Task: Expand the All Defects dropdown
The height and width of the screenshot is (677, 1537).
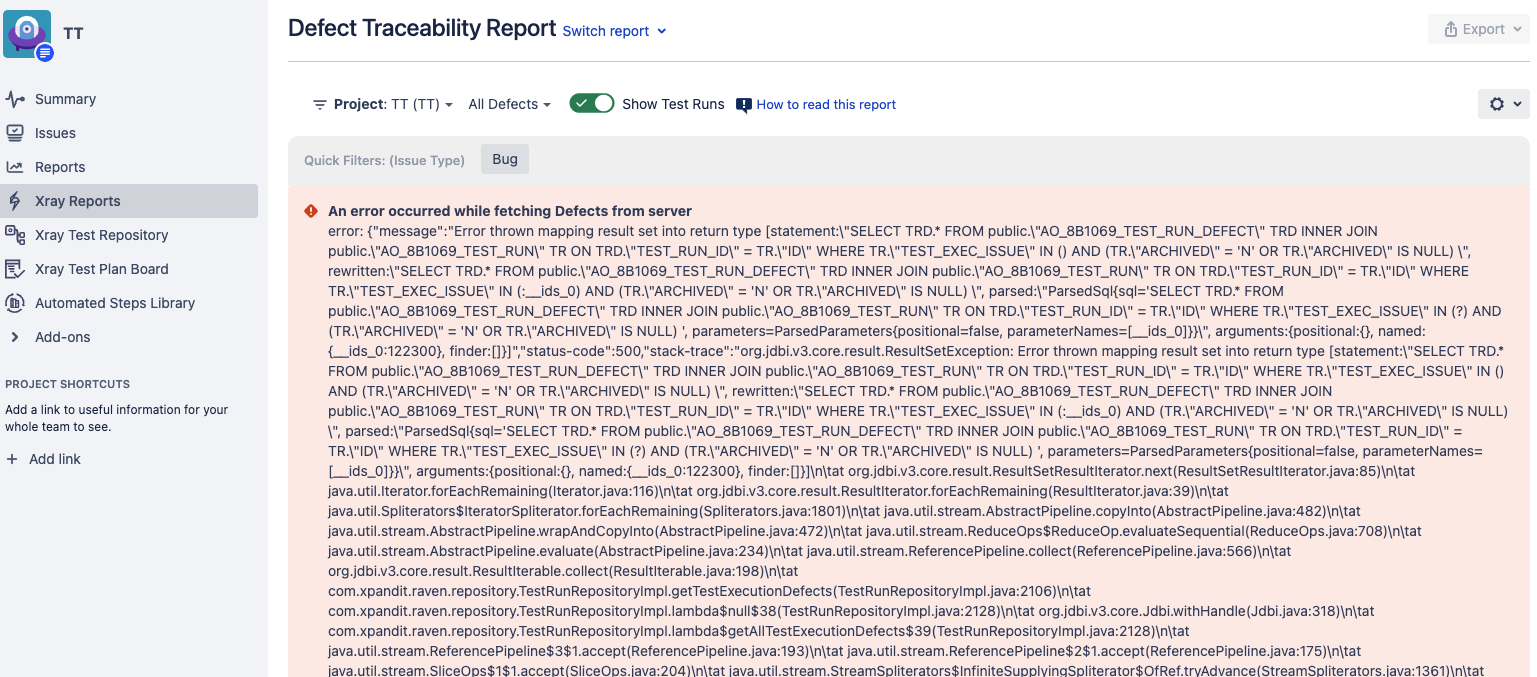Action: (x=509, y=104)
